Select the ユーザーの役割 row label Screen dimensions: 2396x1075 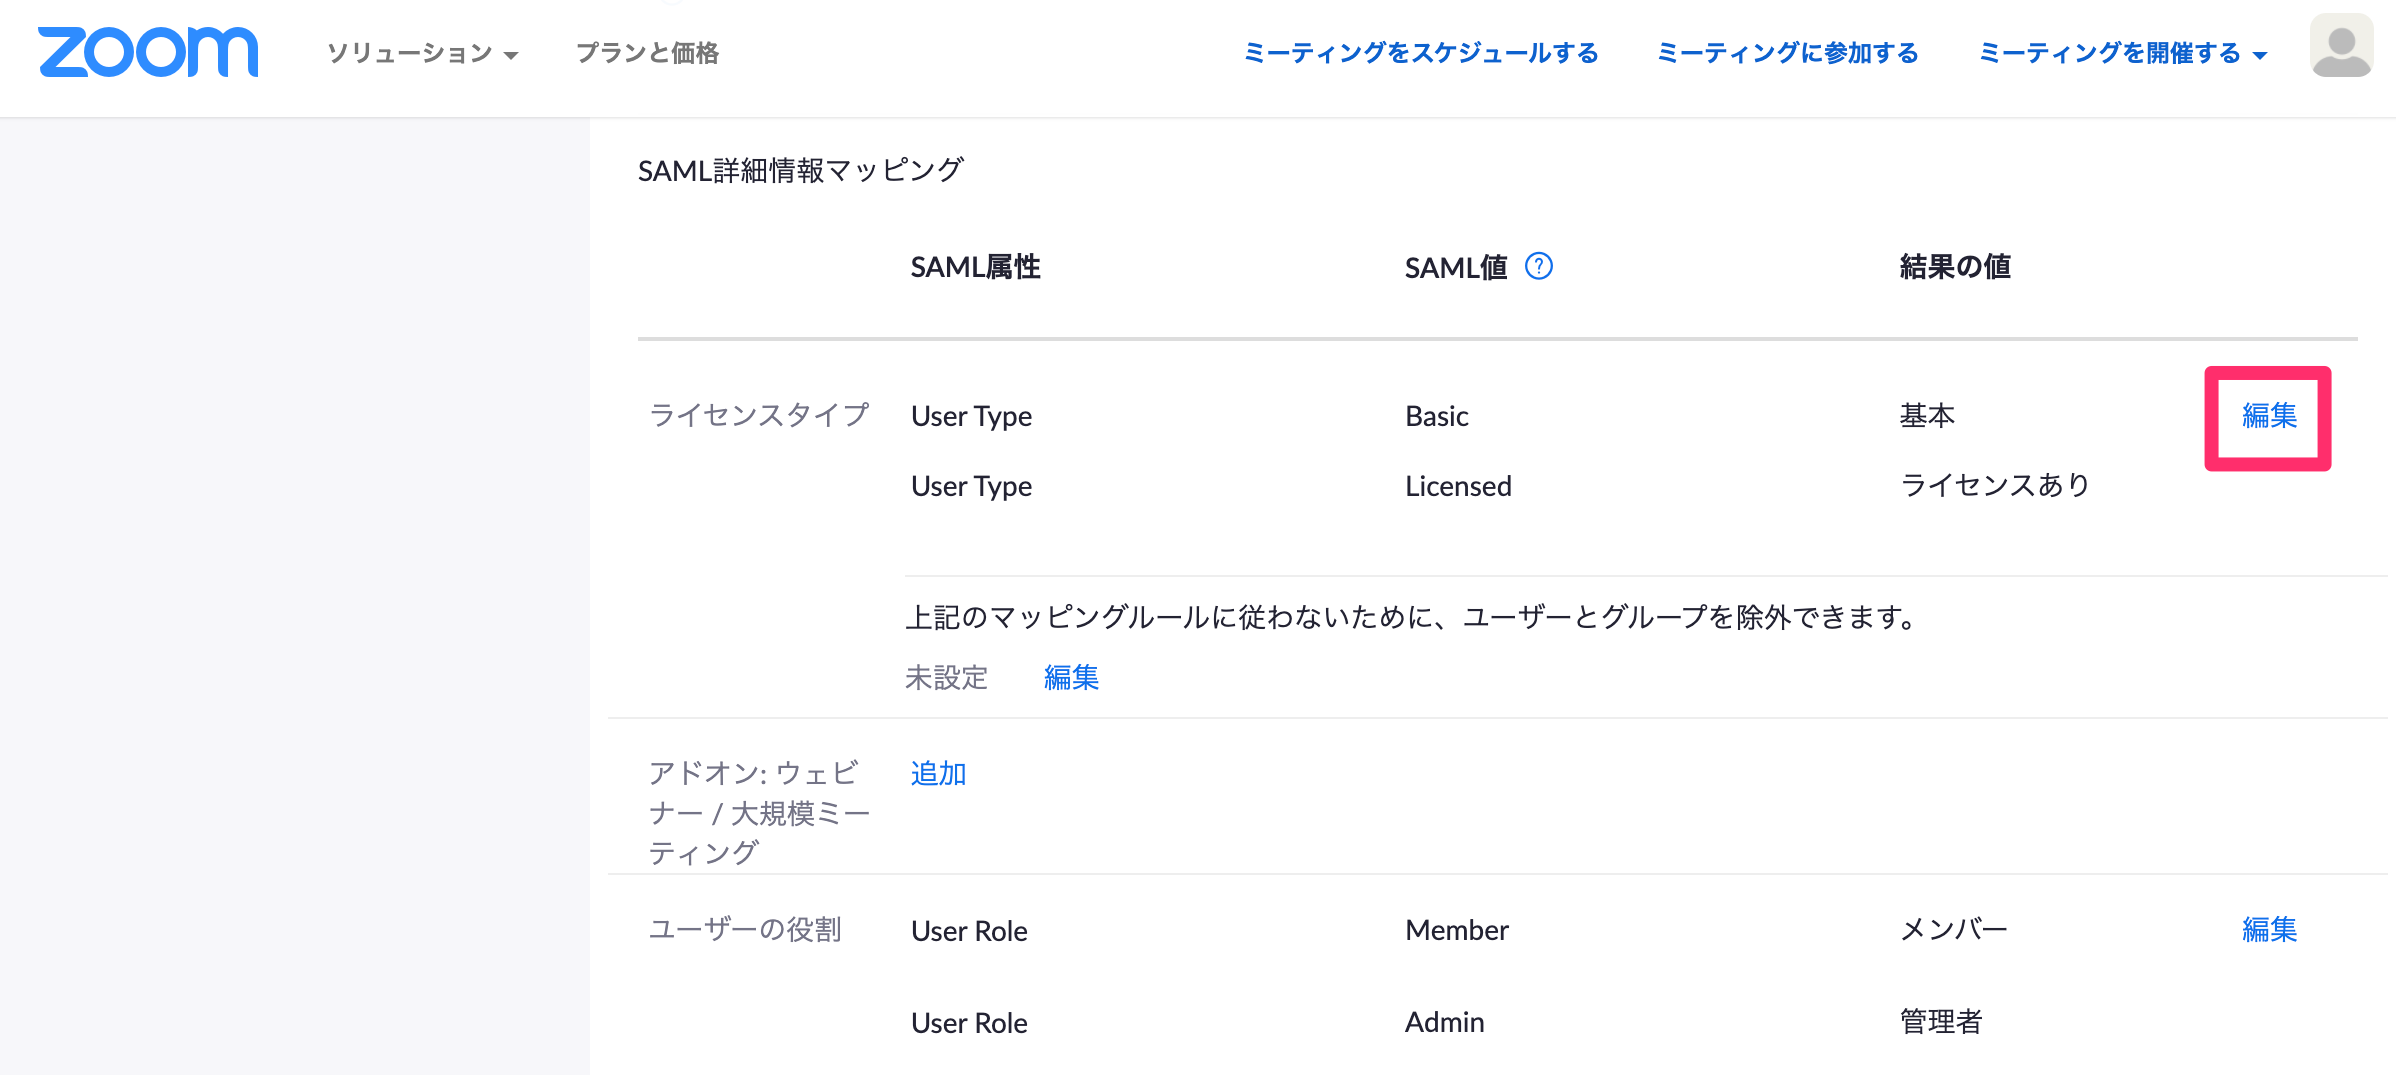(745, 929)
